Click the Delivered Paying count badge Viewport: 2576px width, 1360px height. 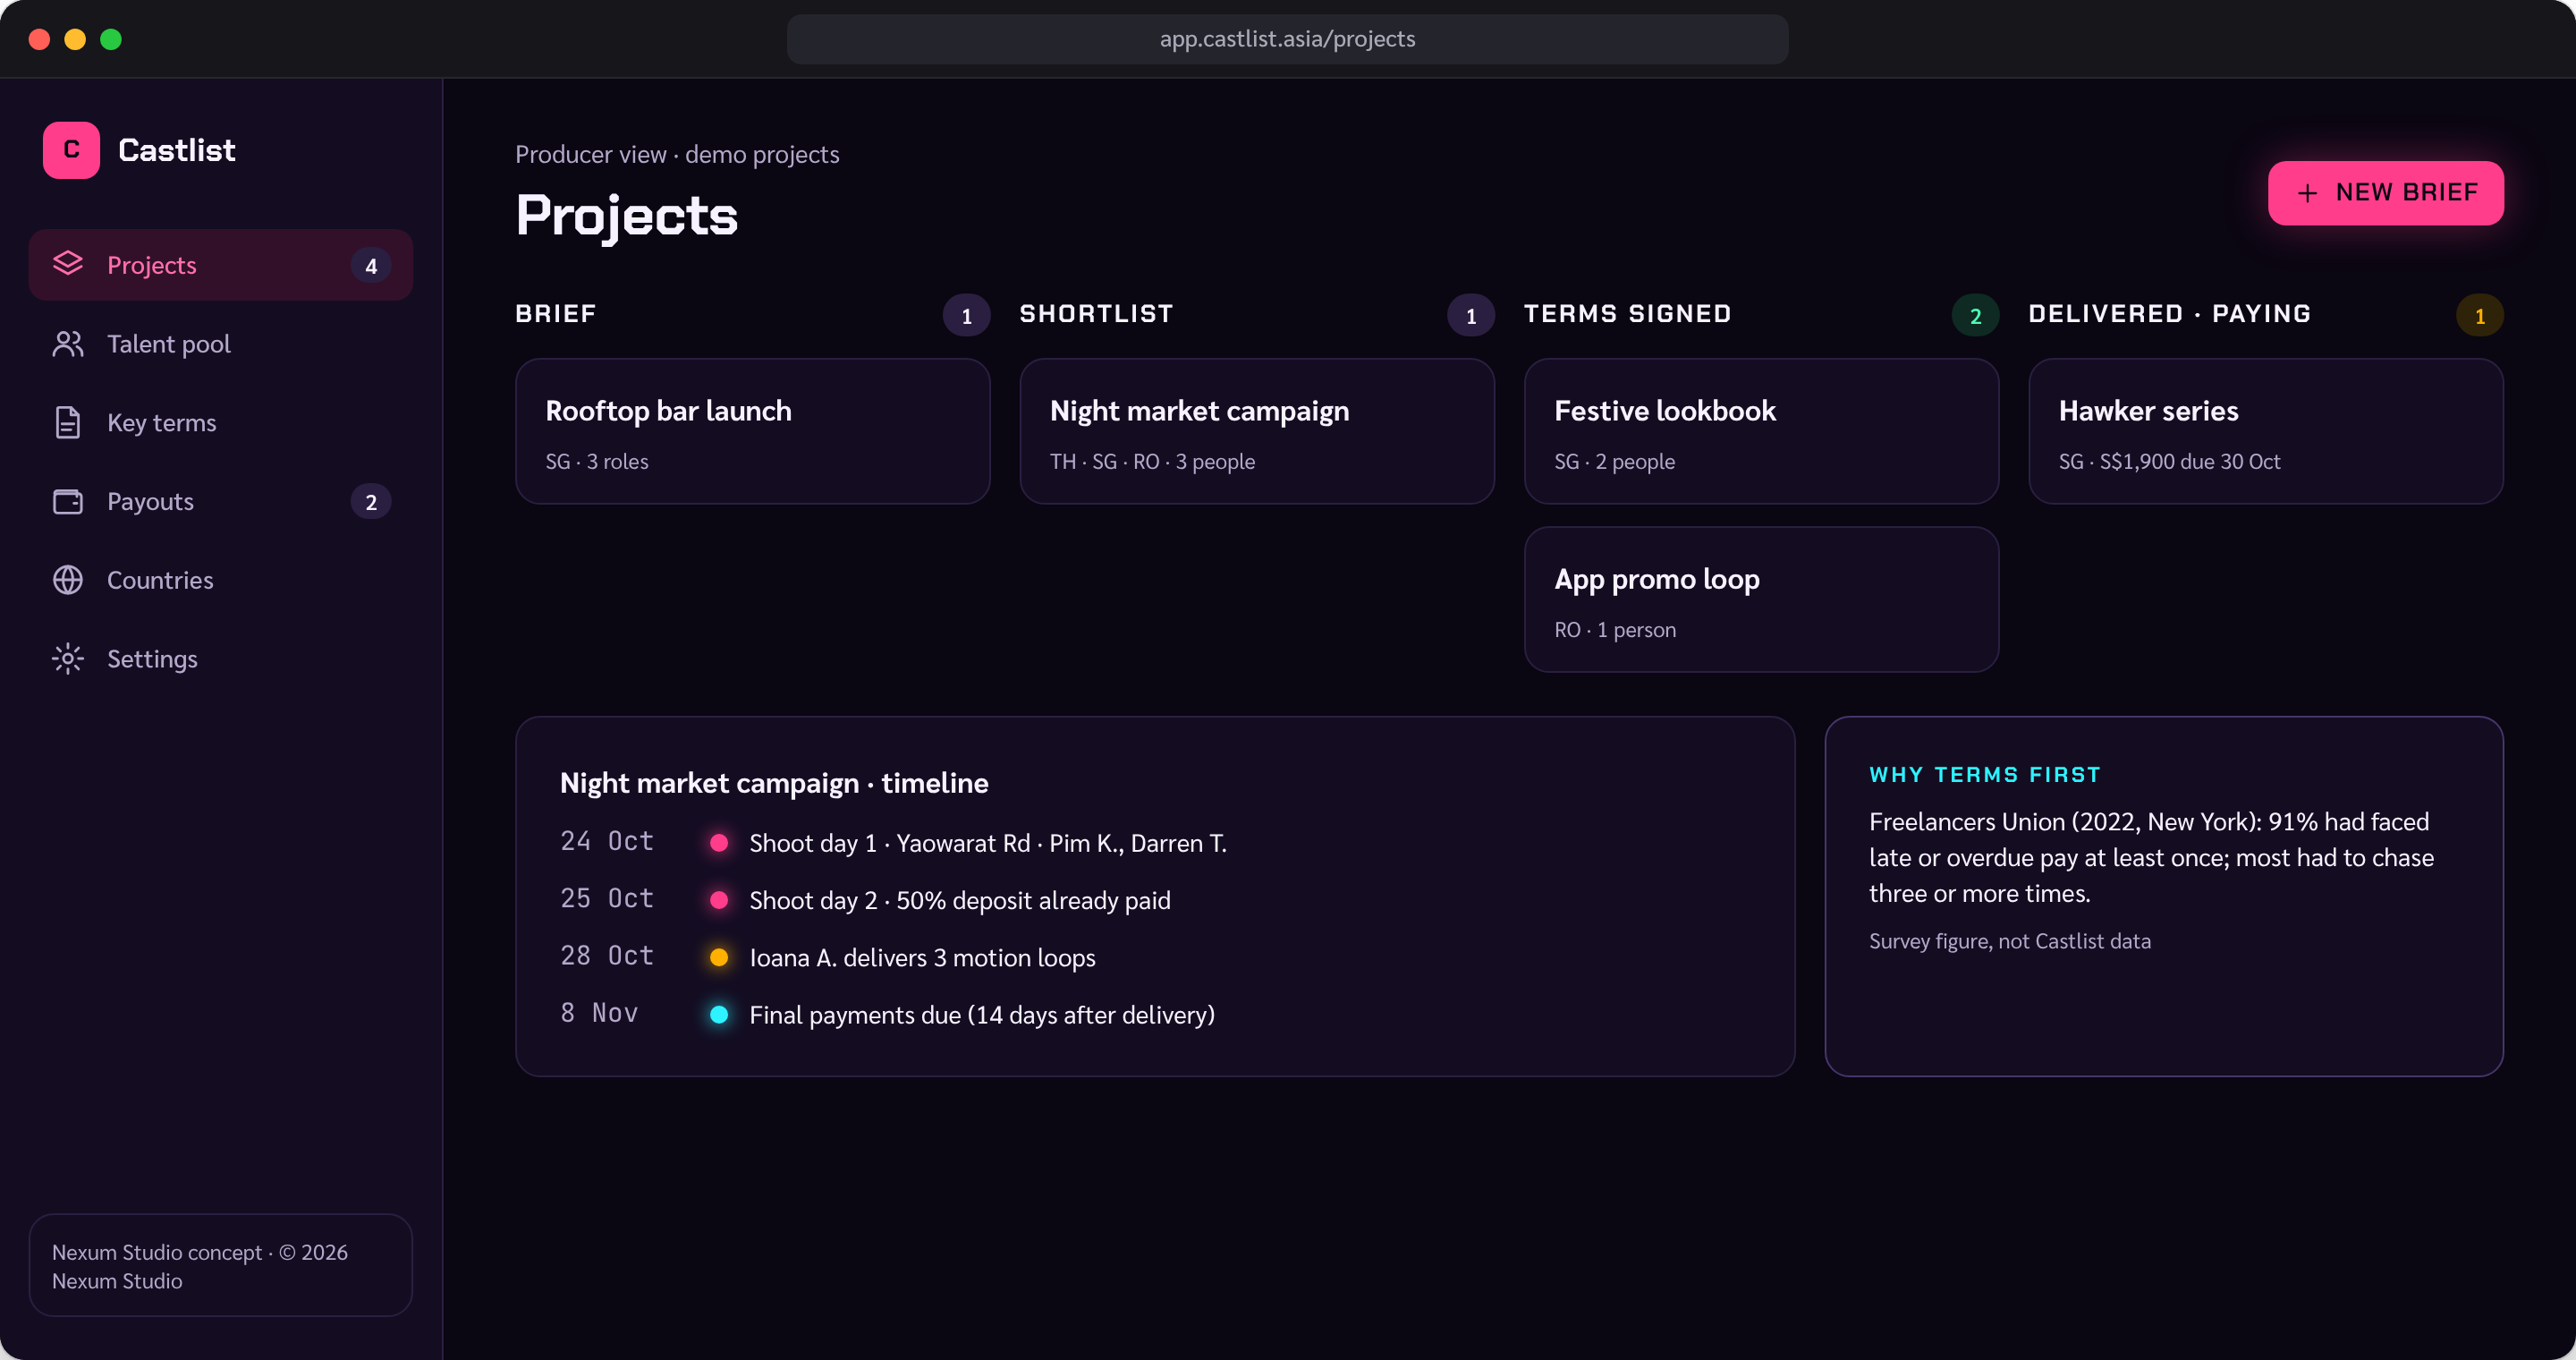(x=2480, y=316)
